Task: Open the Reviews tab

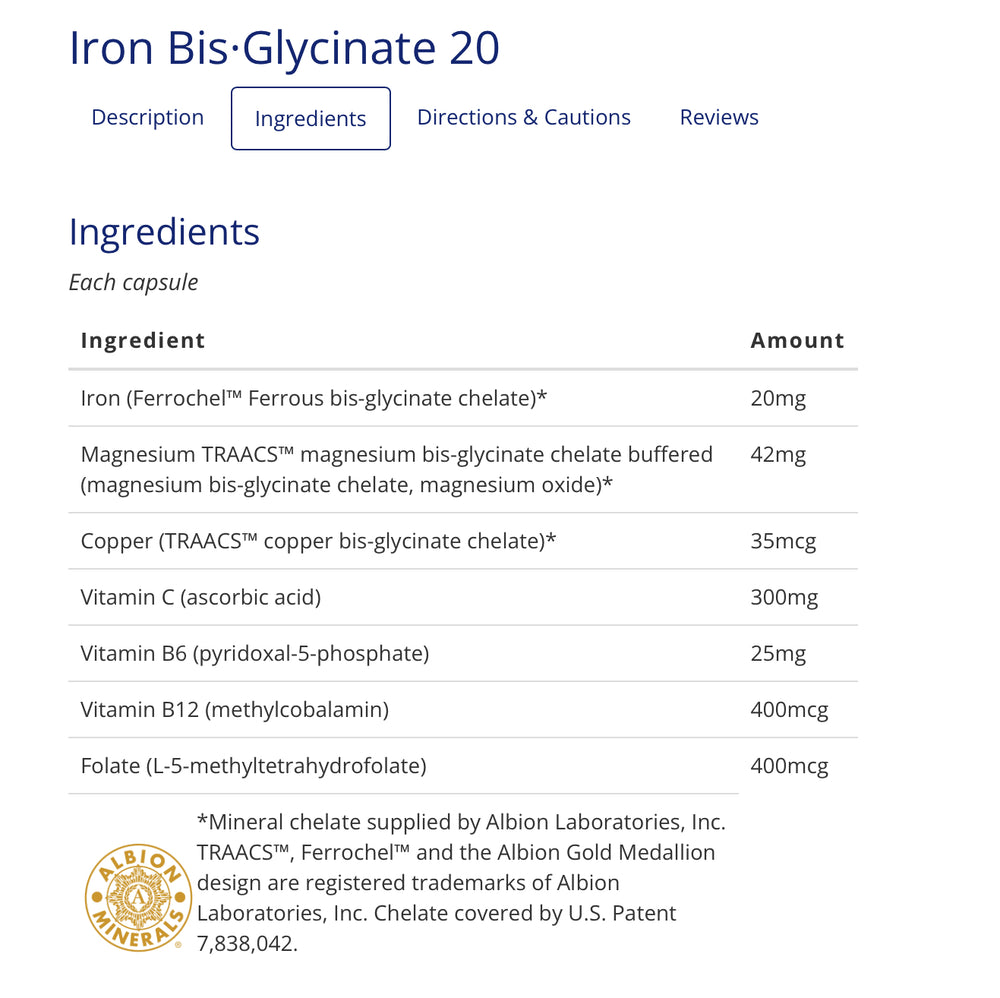Action: click(x=719, y=117)
